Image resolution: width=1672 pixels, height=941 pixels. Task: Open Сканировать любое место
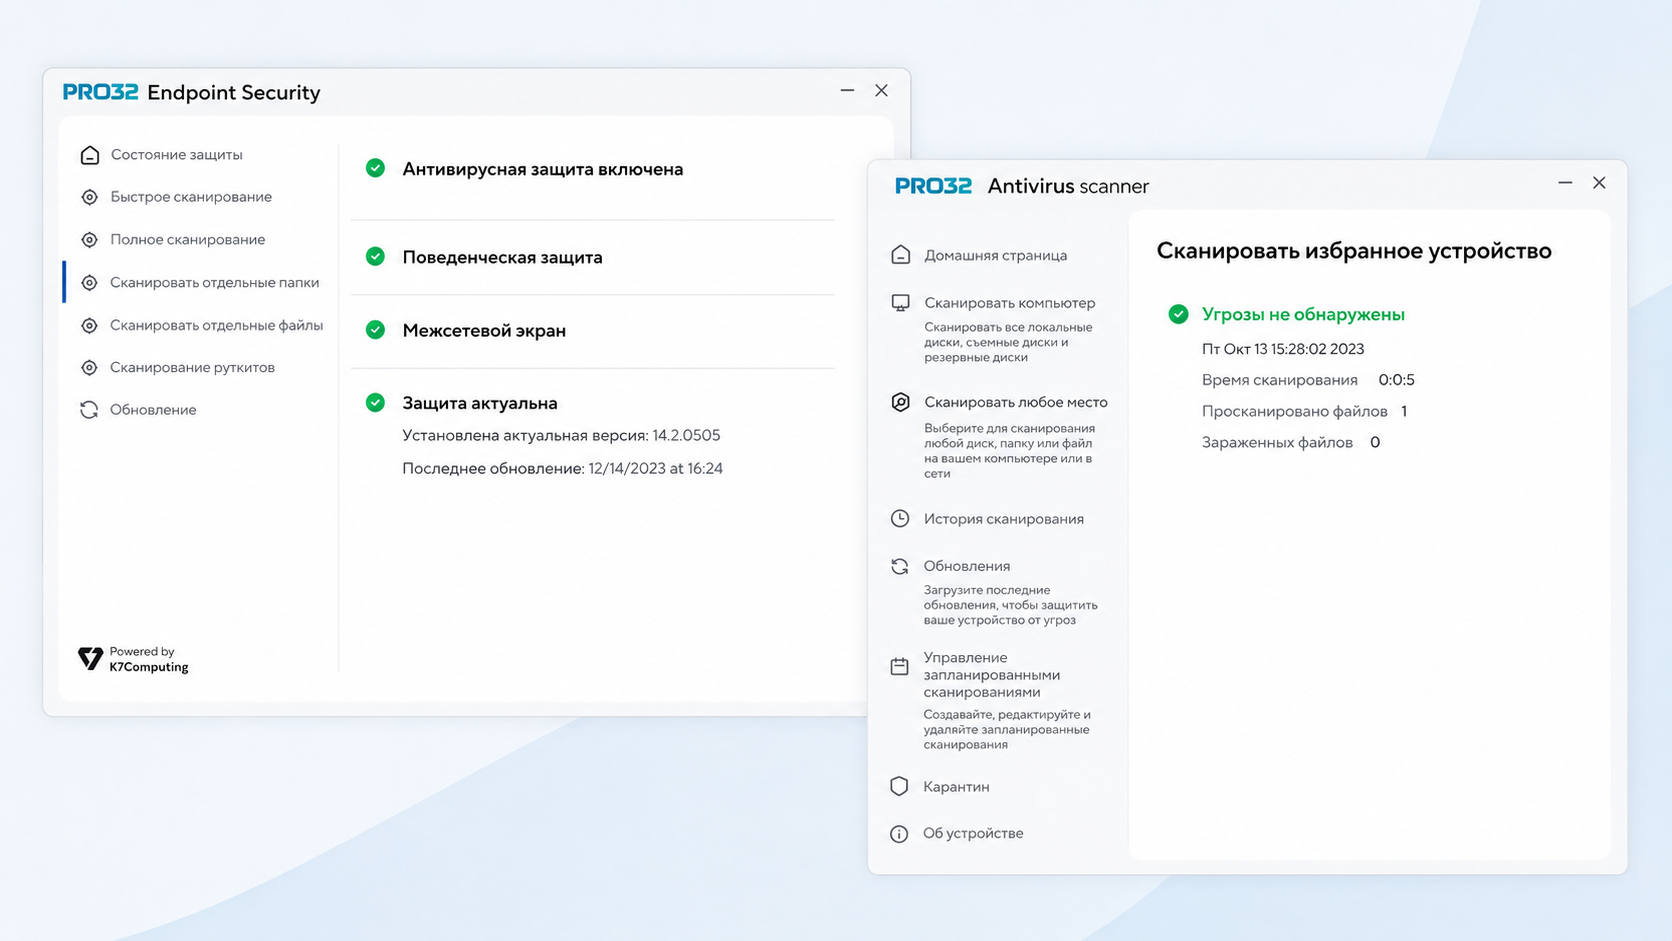coord(1016,402)
